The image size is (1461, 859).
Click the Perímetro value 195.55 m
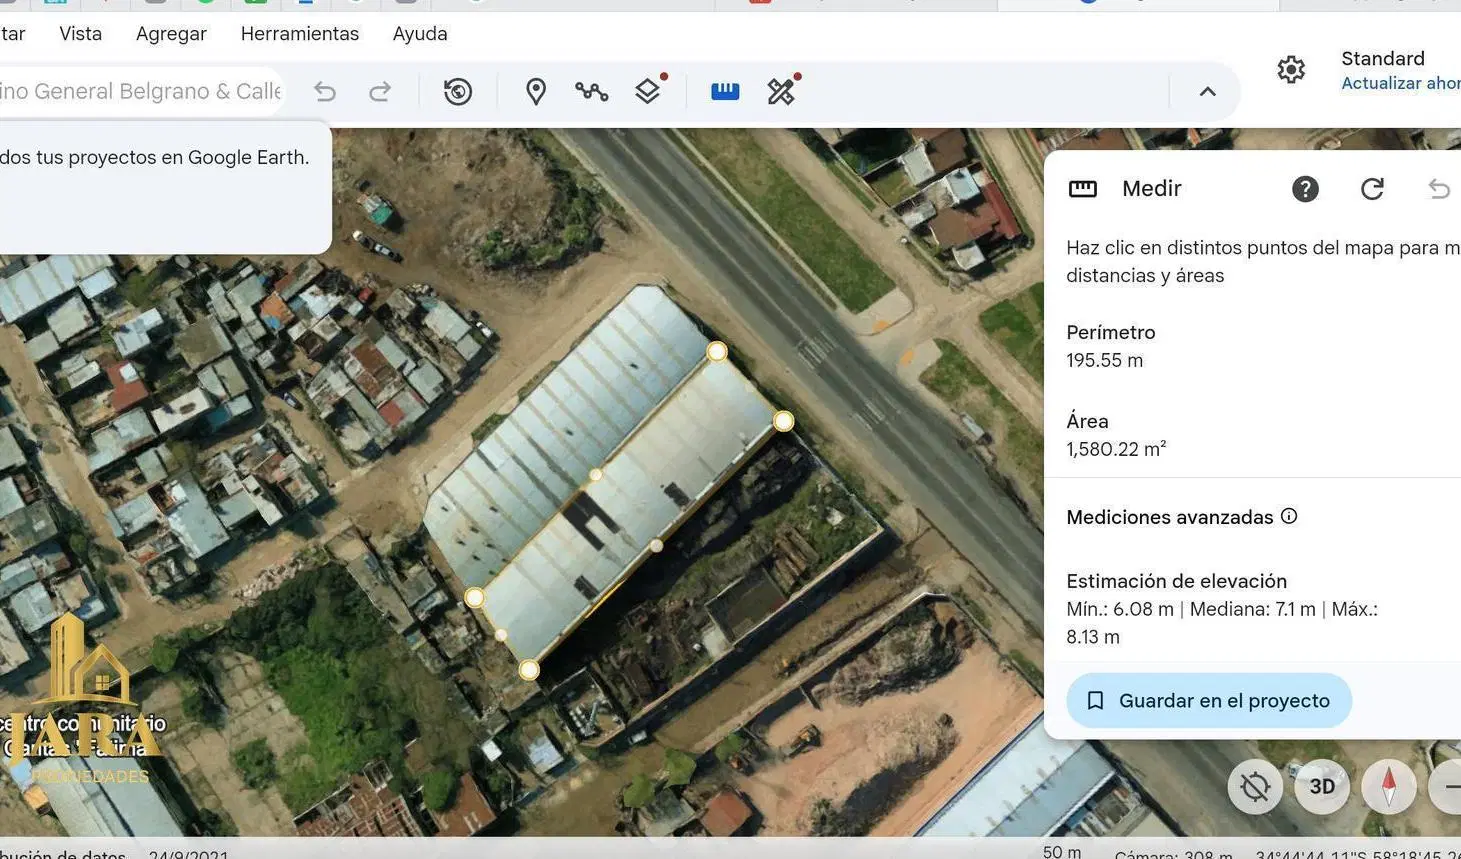pyautogui.click(x=1104, y=360)
